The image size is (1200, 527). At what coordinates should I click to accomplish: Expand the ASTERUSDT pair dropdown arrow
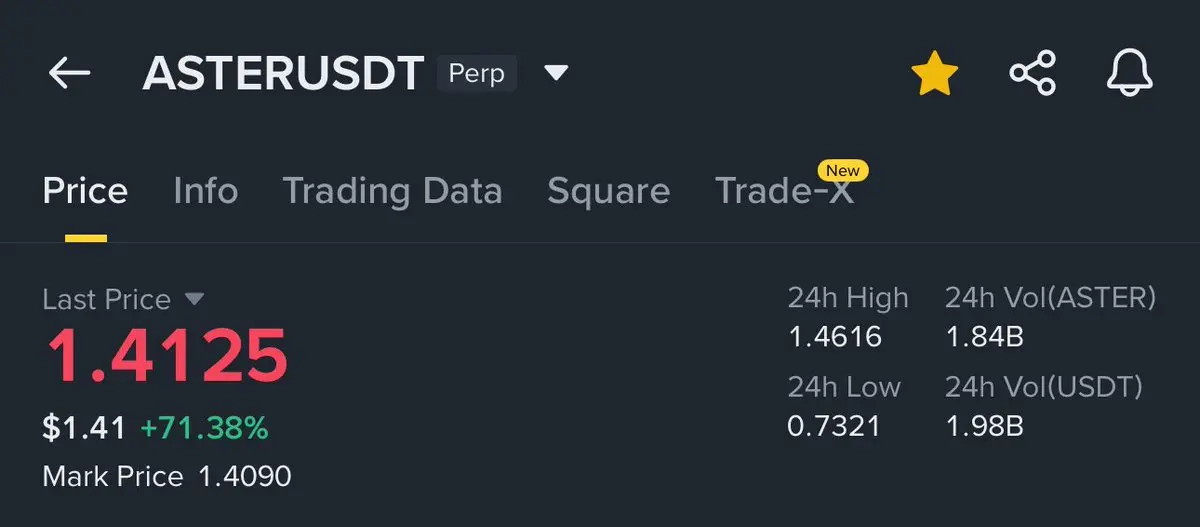coord(556,74)
